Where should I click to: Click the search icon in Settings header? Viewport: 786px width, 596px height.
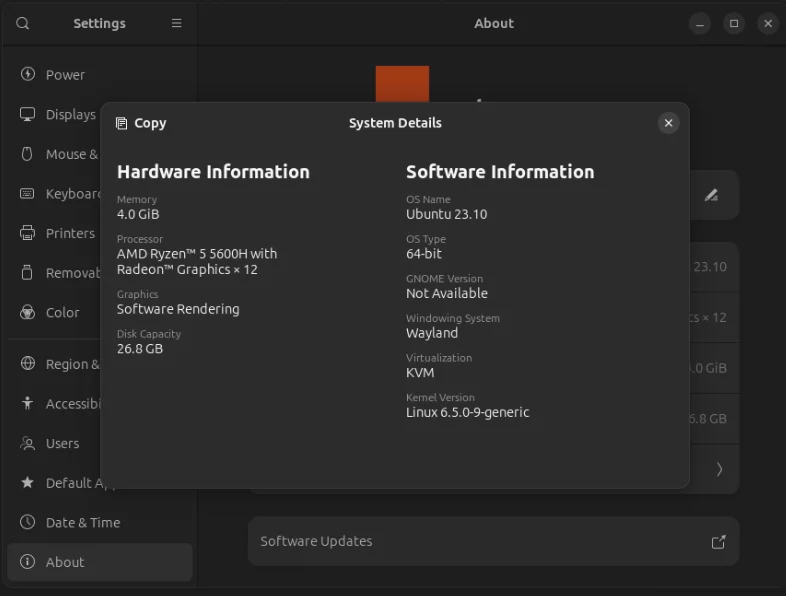(x=23, y=24)
